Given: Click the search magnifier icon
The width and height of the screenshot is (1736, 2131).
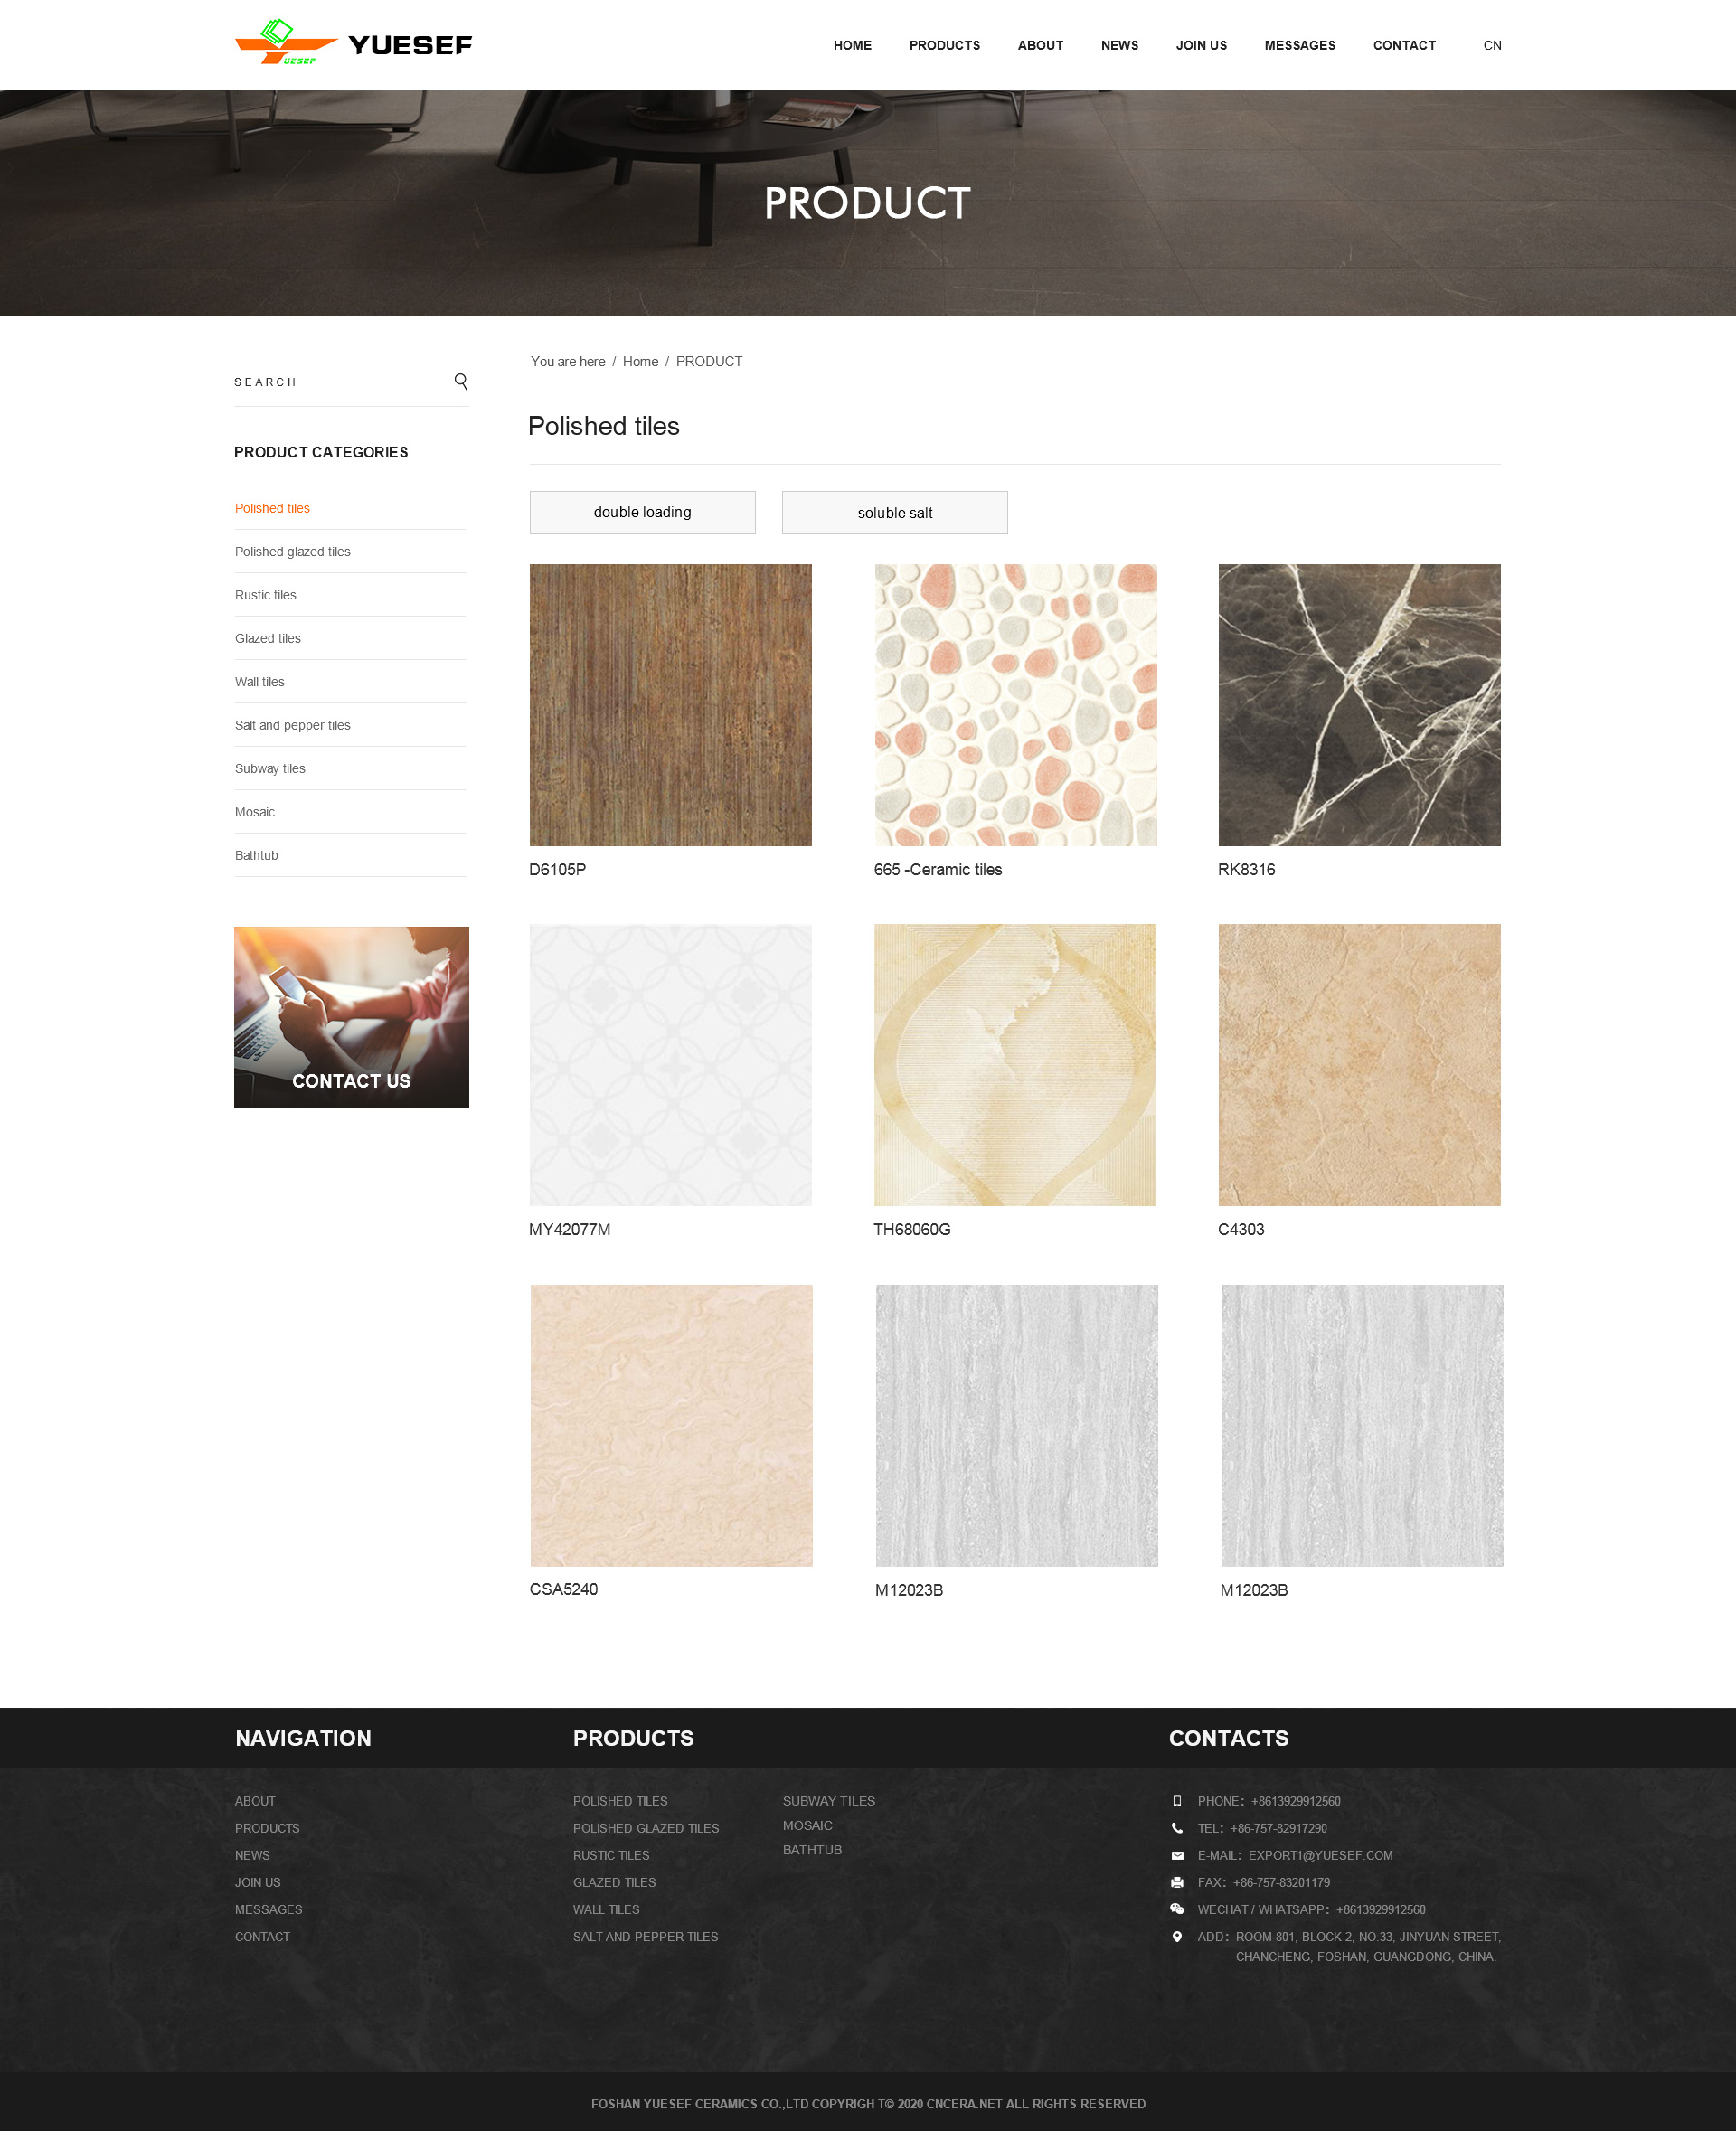Looking at the screenshot, I should point(461,381).
